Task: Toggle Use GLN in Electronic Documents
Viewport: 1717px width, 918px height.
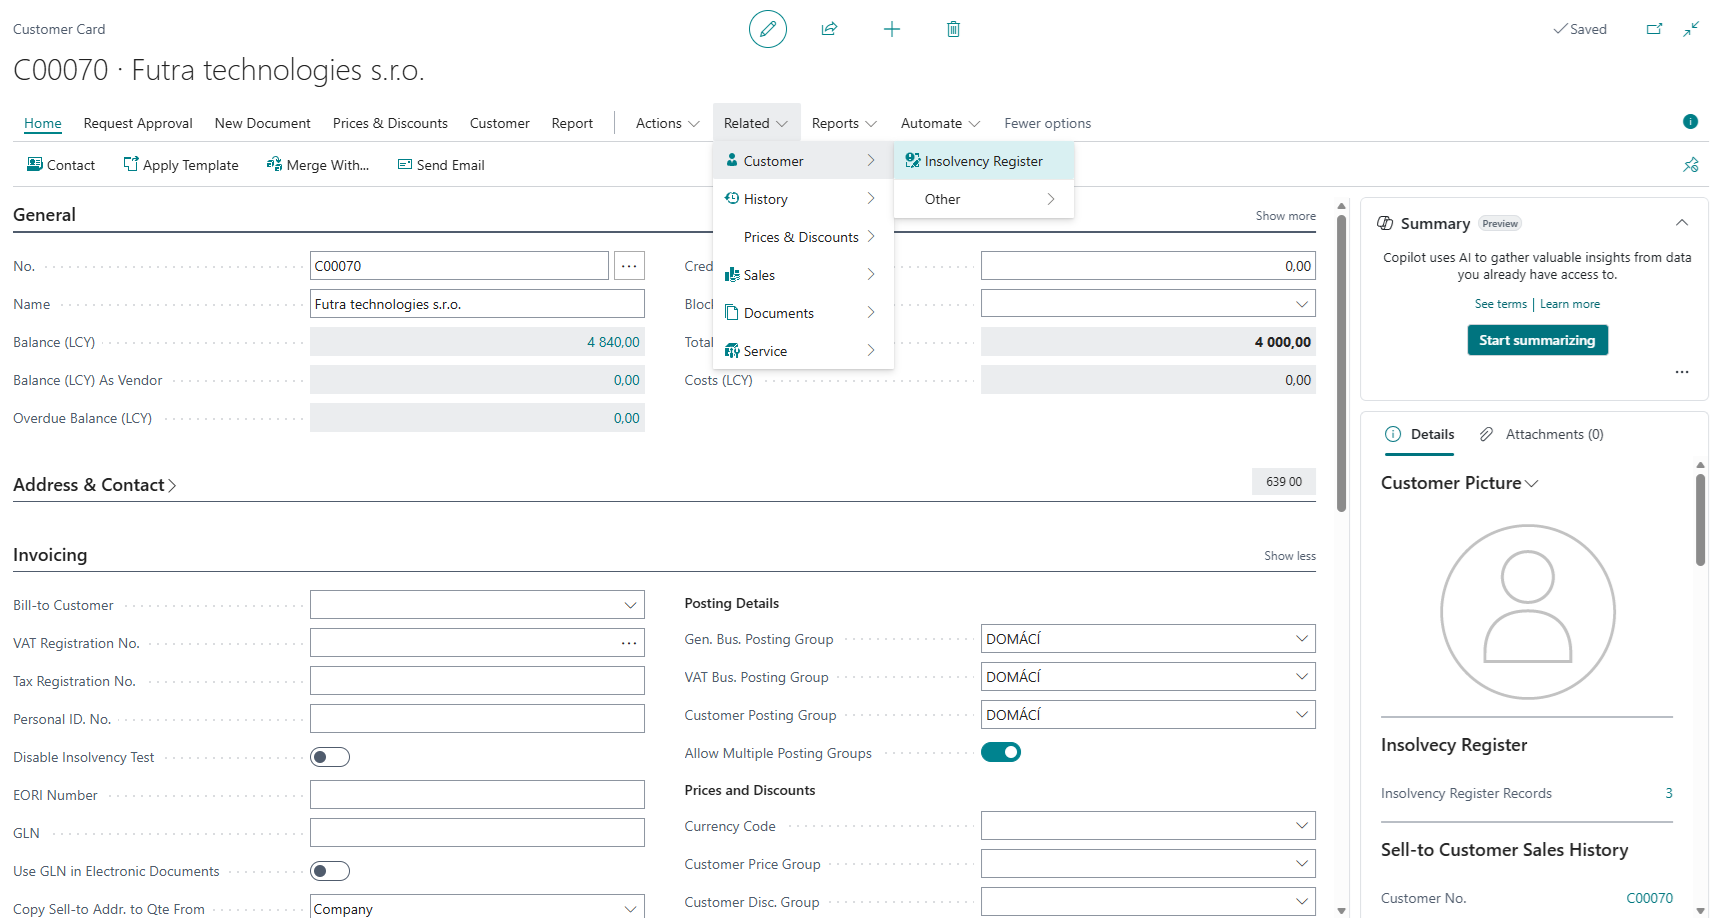Action: 330,871
